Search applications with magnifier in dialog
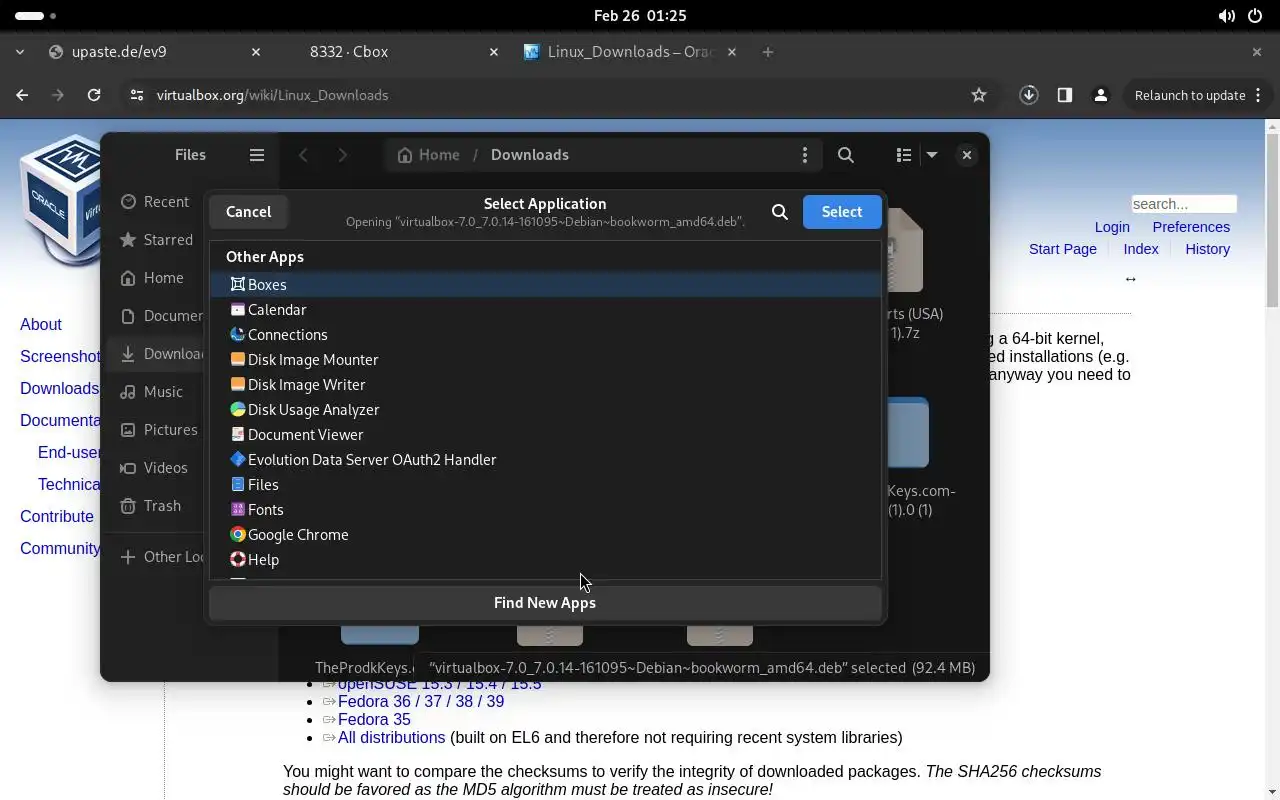Viewport: 1280px width, 800px height. click(780, 212)
